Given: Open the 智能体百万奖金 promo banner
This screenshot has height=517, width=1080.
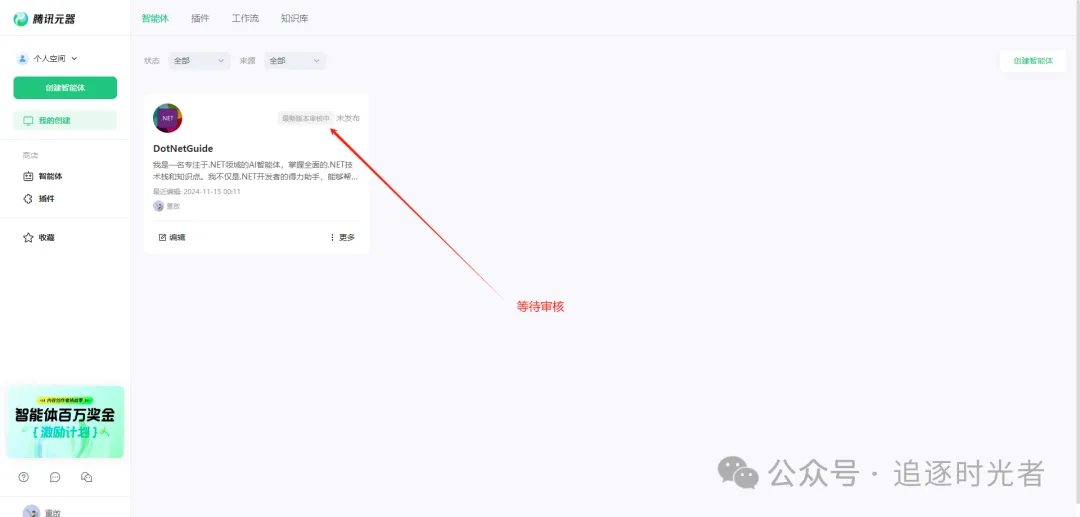Looking at the screenshot, I should point(65,422).
